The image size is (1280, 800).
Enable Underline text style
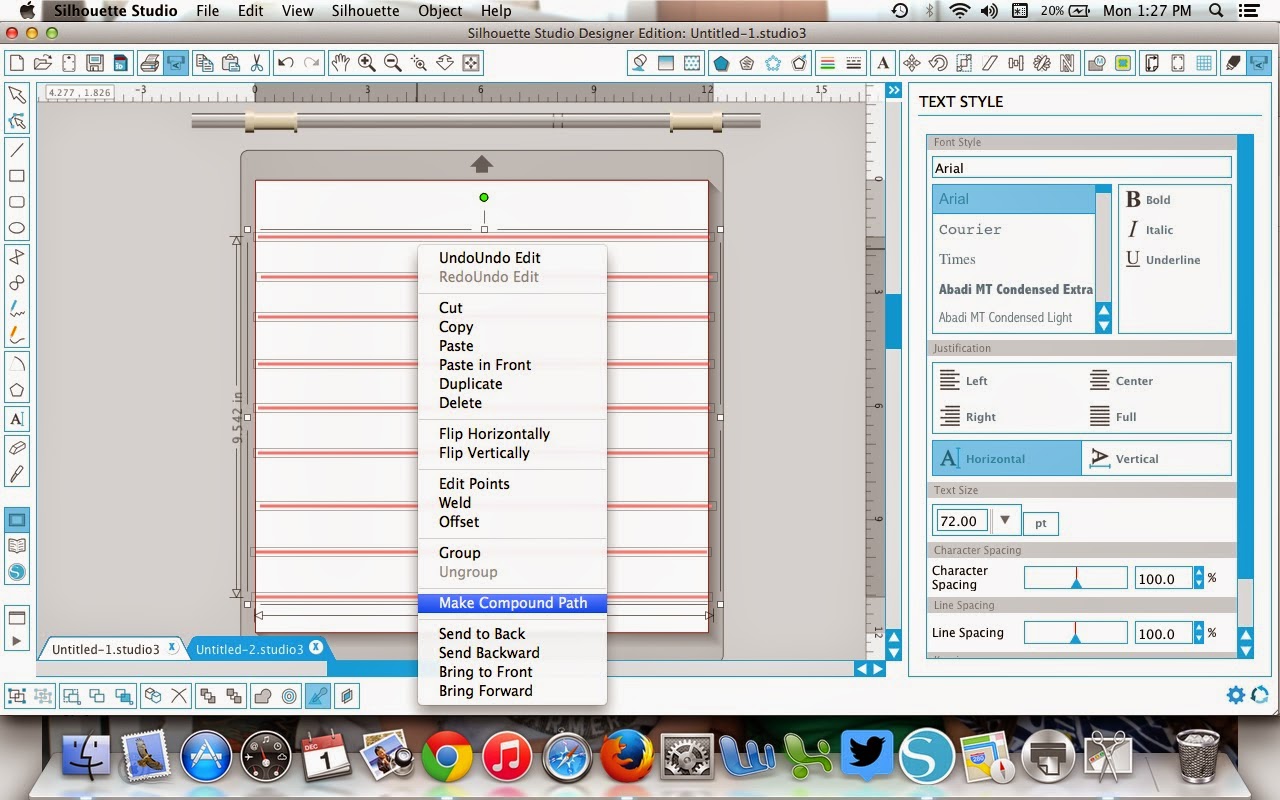point(1162,259)
